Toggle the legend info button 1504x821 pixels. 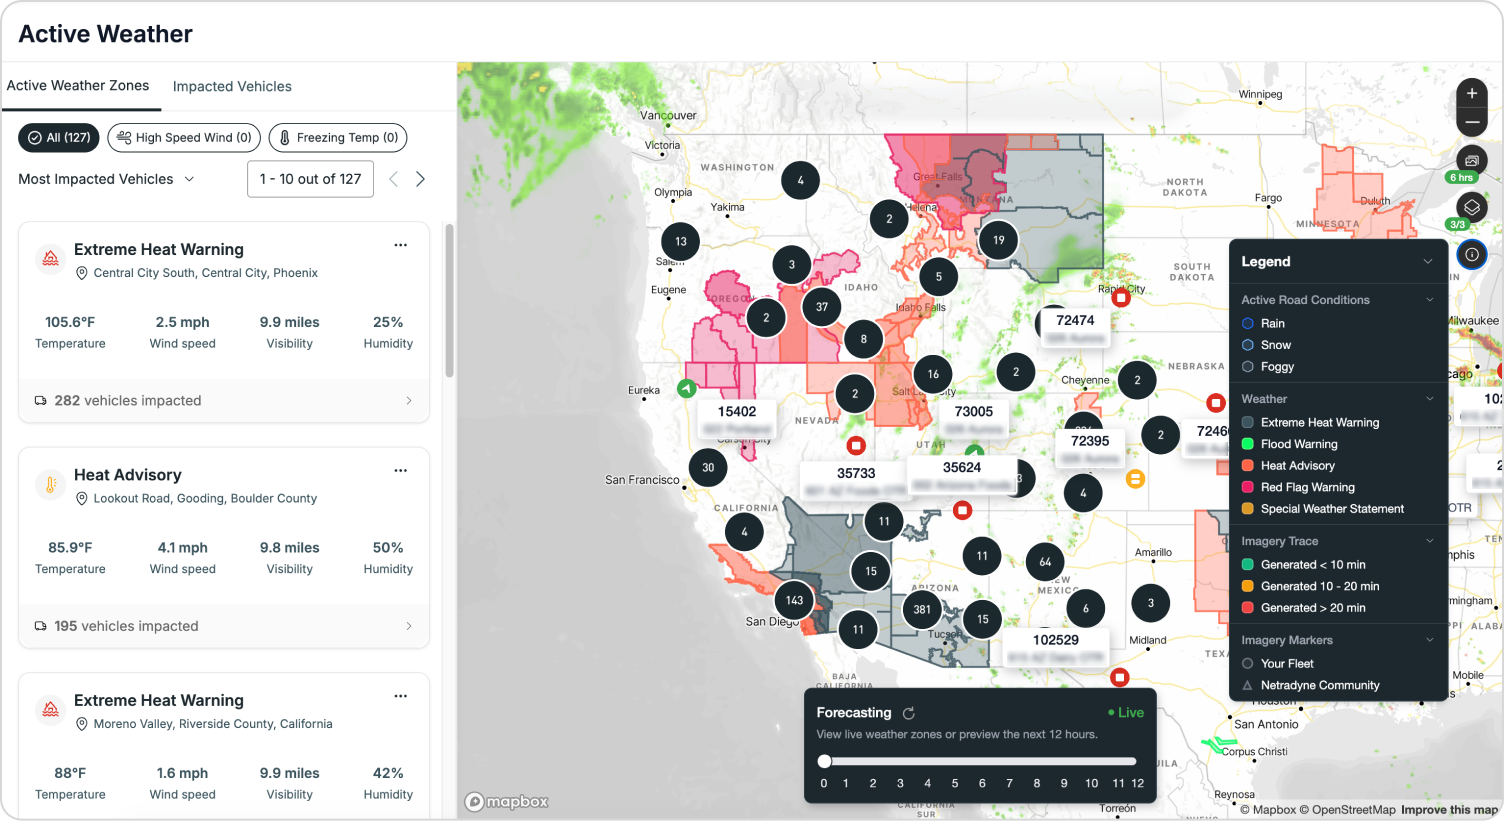[x=1471, y=255]
